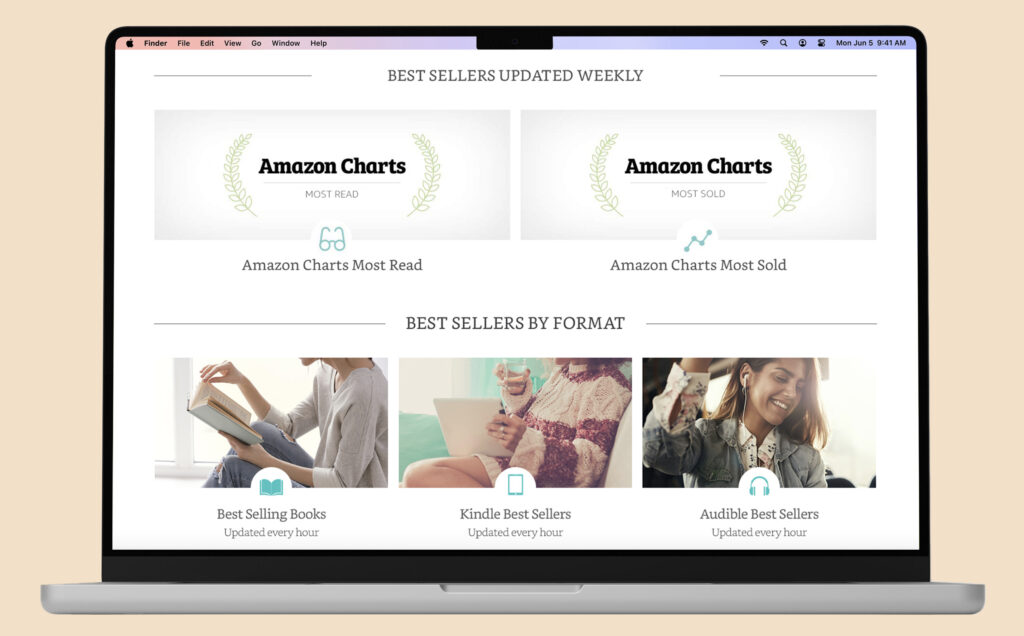Open the Wi-Fi status icon

coord(763,43)
